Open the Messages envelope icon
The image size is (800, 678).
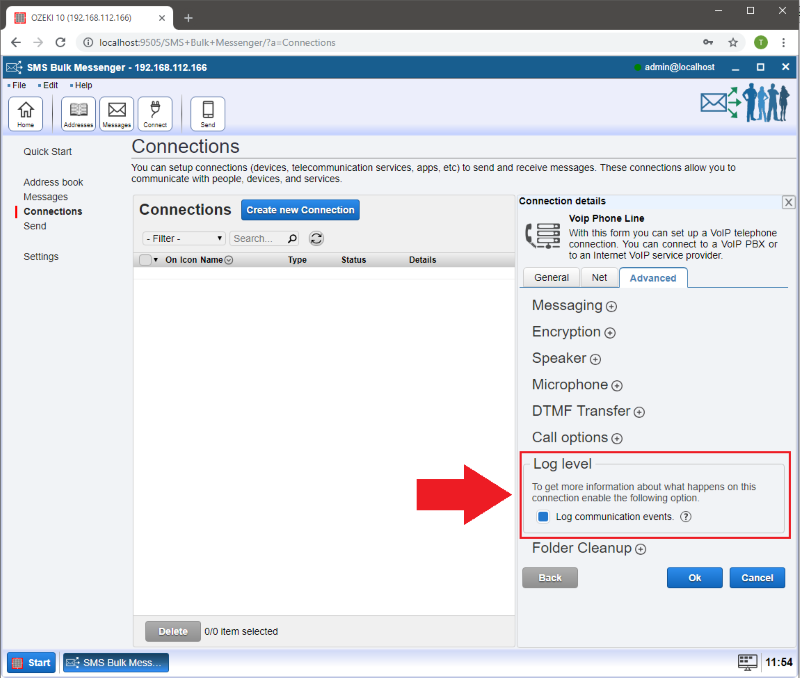coord(116,114)
